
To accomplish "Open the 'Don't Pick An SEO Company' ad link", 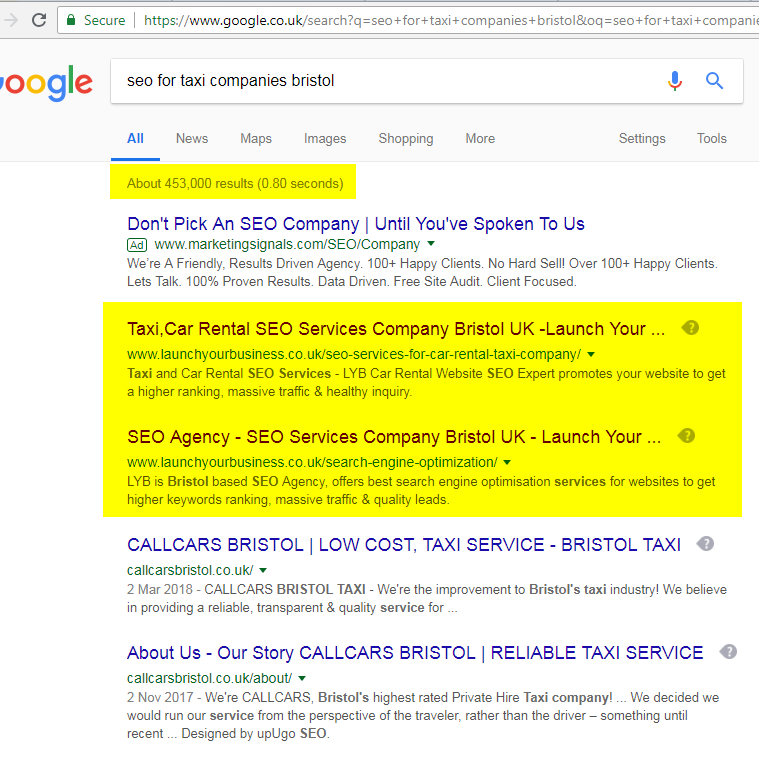I will pos(356,224).
